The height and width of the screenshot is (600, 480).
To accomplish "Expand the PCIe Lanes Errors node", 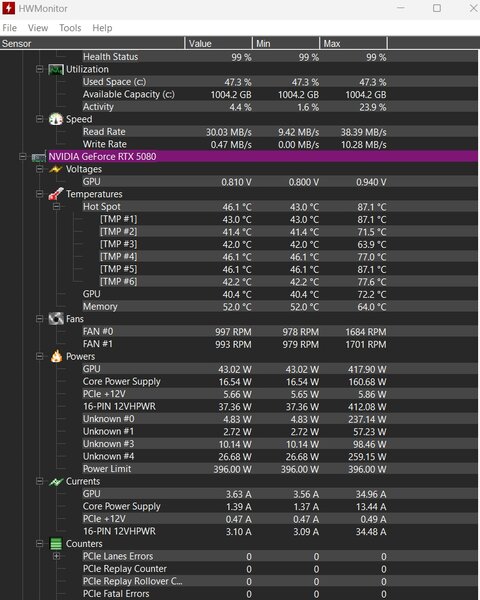I will coord(56,556).
